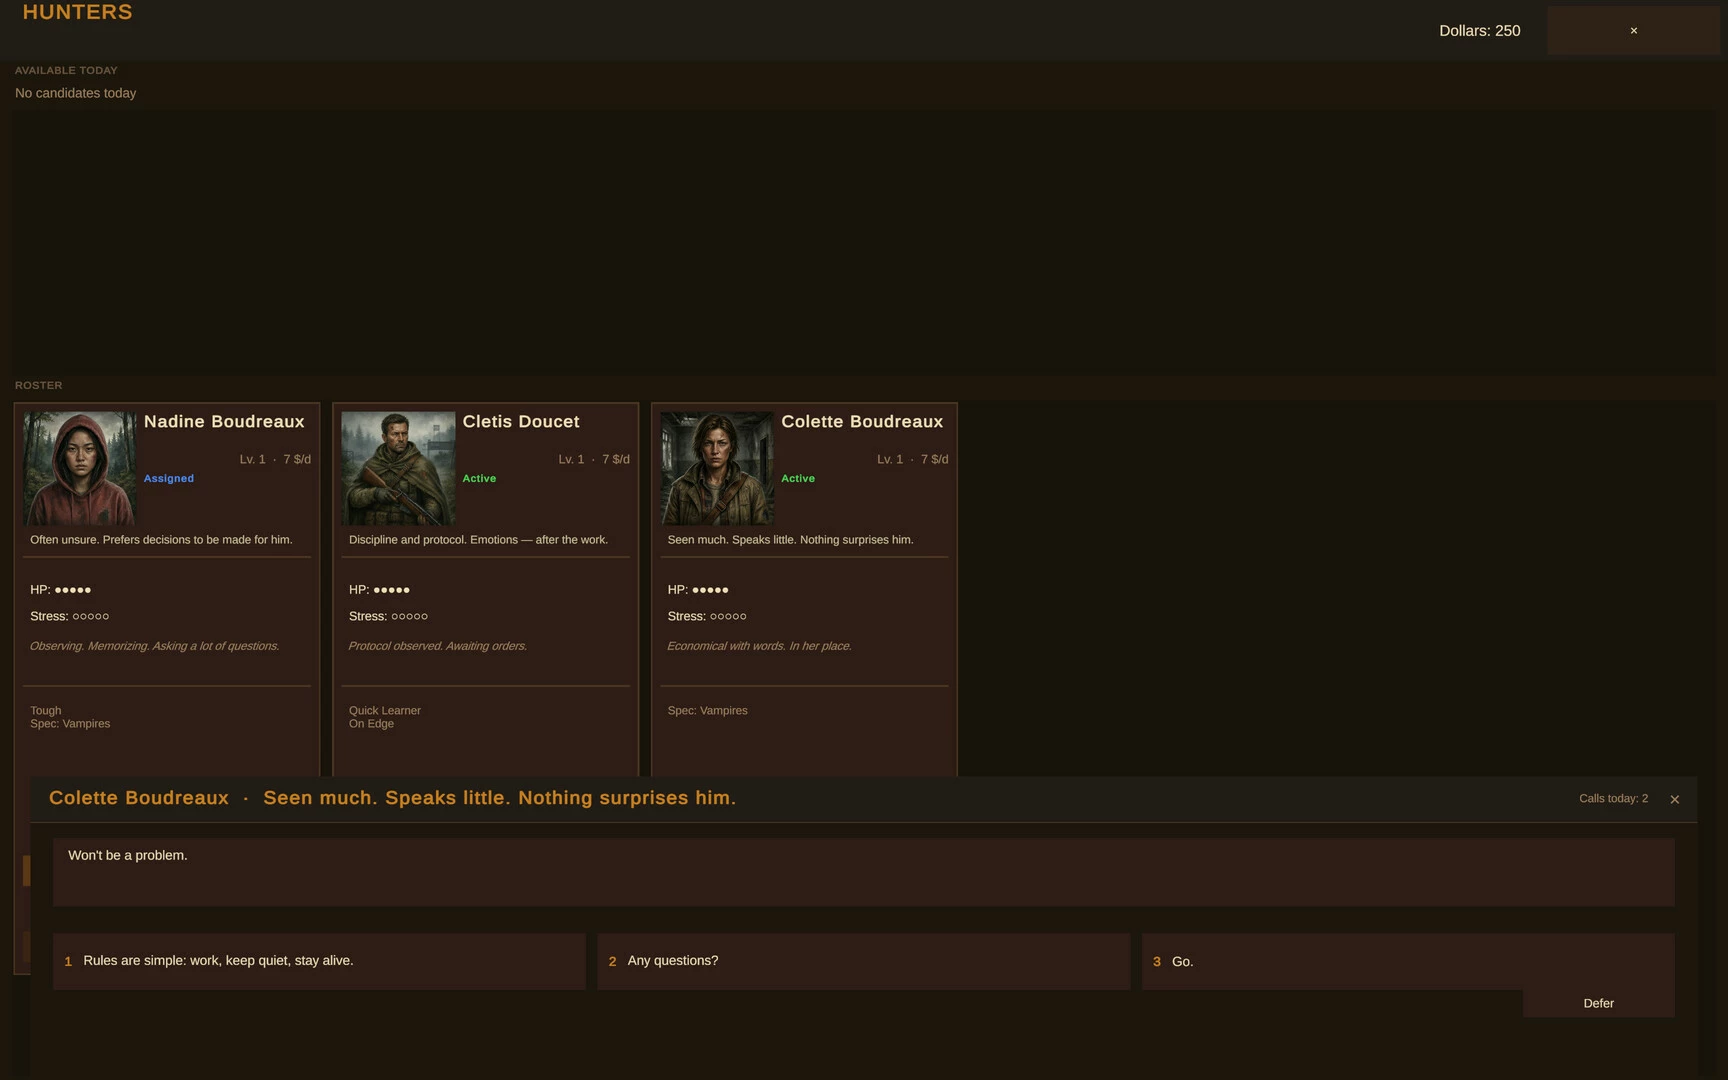Close the Colette Boudreaux dialogue box
Image resolution: width=1728 pixels, height=1080 pixels.
pos(1675,799)
